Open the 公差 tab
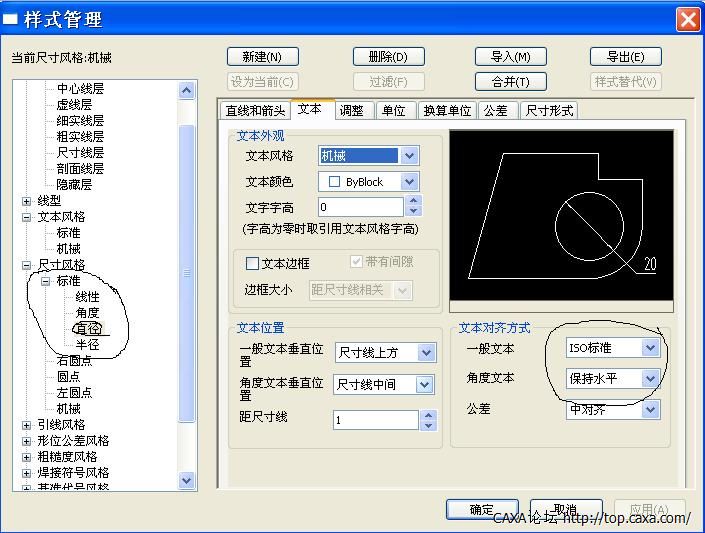 (x=496, y=111)
